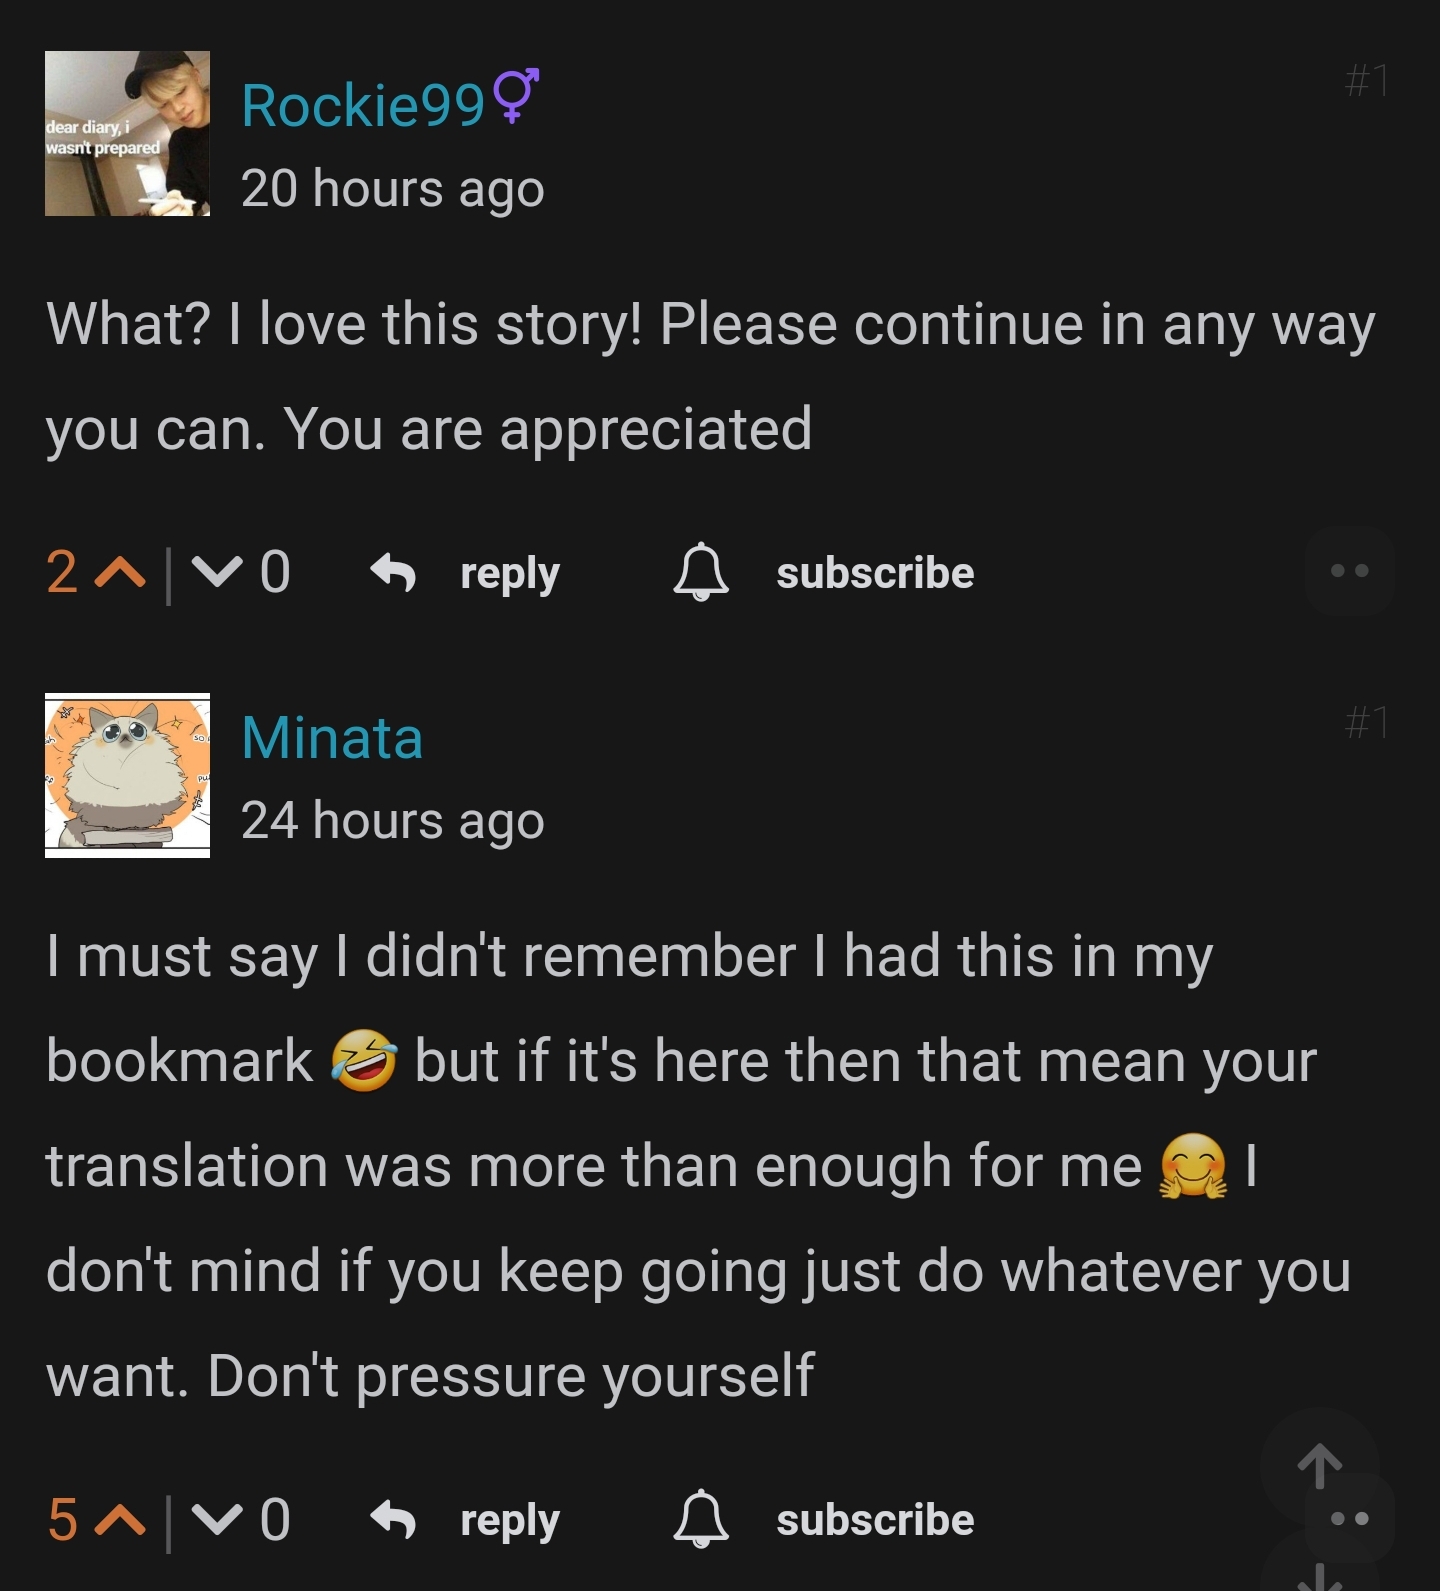The height and width of the screenshot is (1591, 1440).
Task: Click the reply arrow under Rockie99's comment
Action: coord(393,573)
